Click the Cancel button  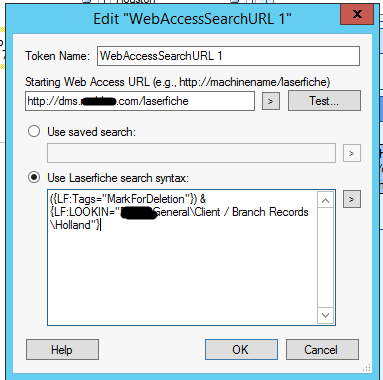coord(322,350)
